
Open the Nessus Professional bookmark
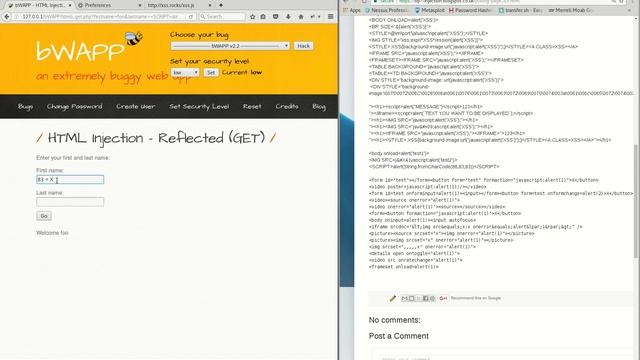pos(387,10)
